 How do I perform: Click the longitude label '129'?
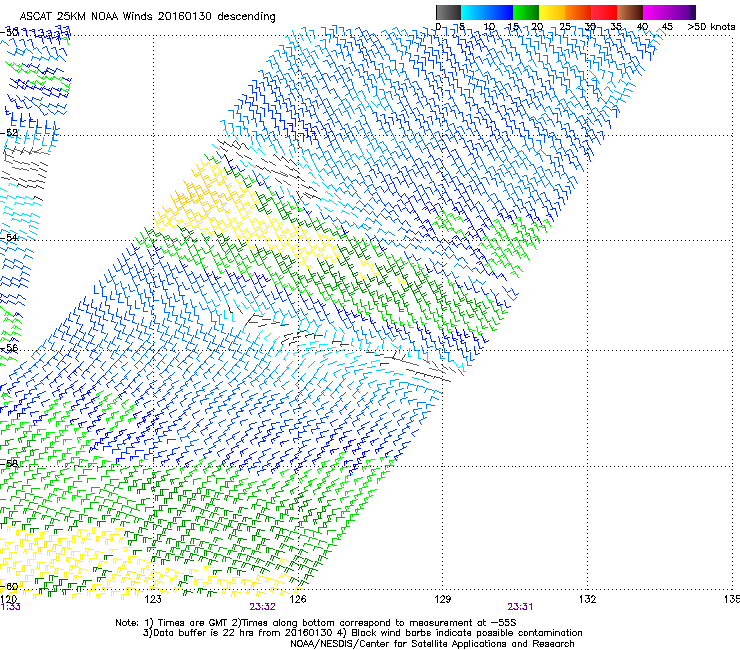[442, 599]
